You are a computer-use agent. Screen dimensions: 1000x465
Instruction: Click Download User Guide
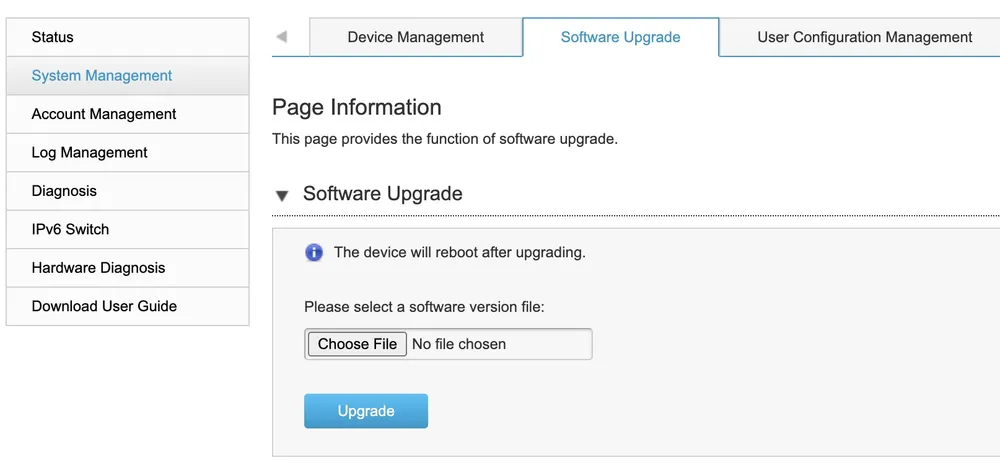(x=128, y=306)
